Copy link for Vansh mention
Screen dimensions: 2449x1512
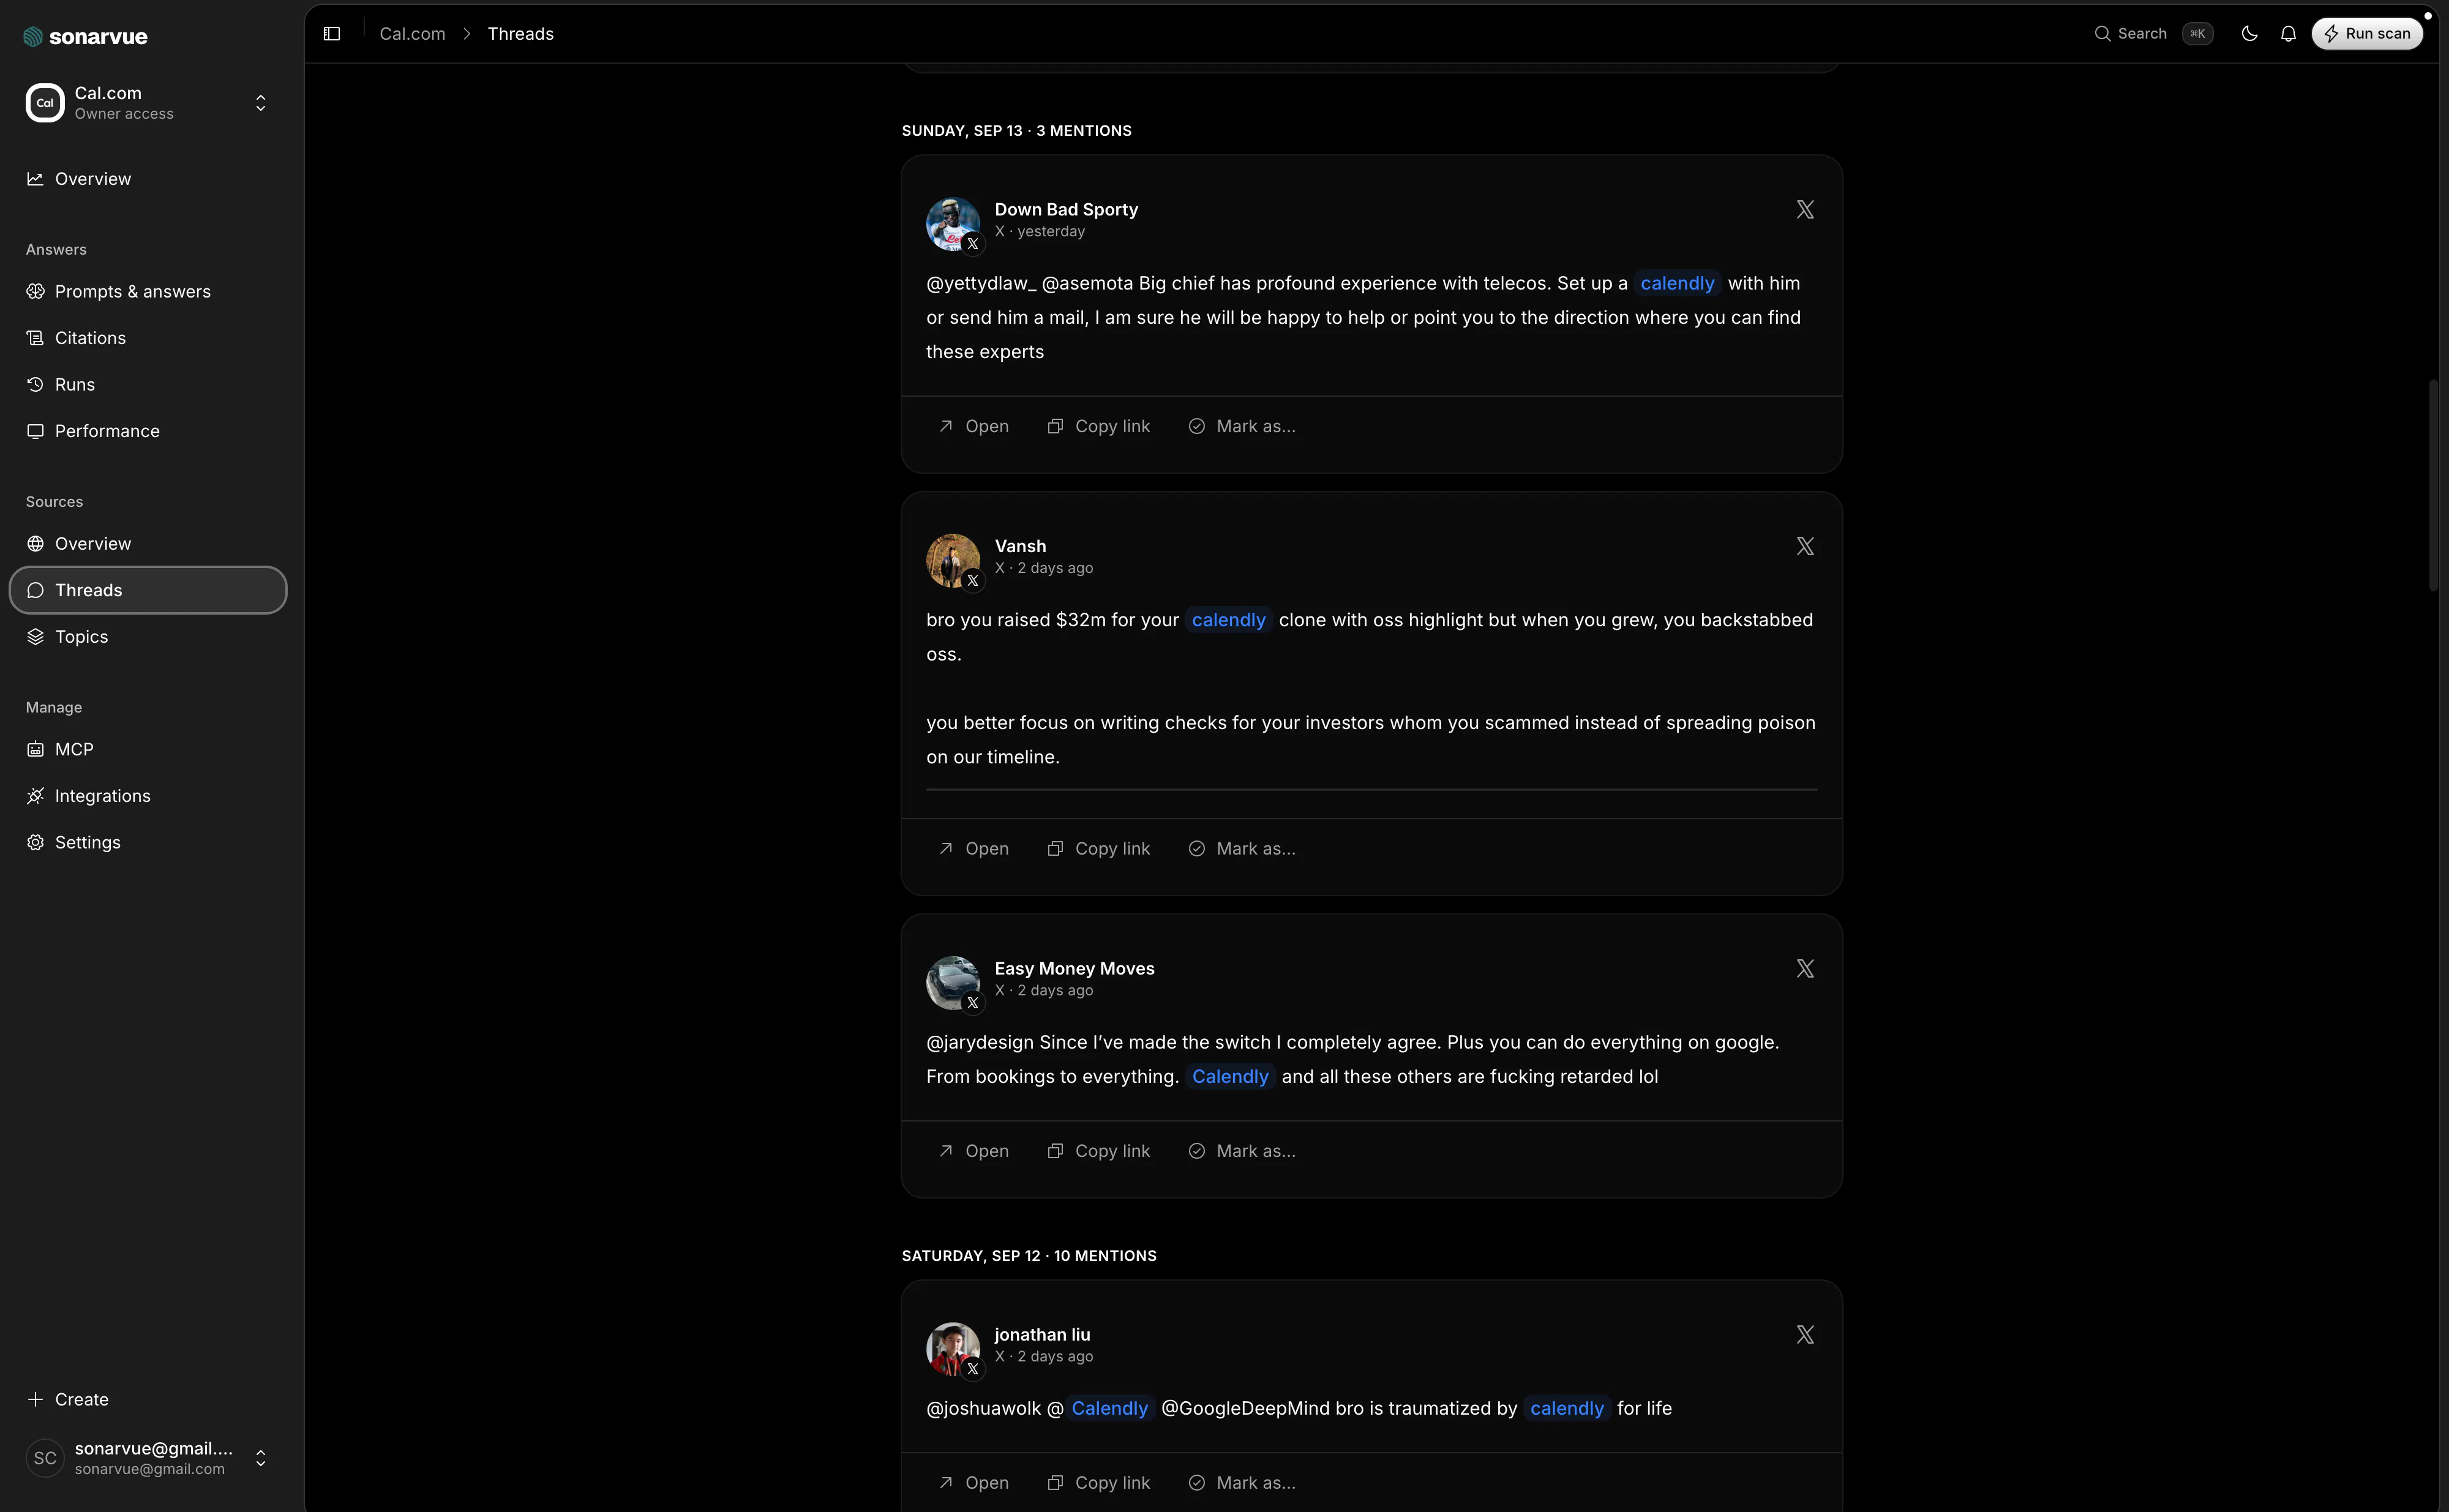(1098, 848)
